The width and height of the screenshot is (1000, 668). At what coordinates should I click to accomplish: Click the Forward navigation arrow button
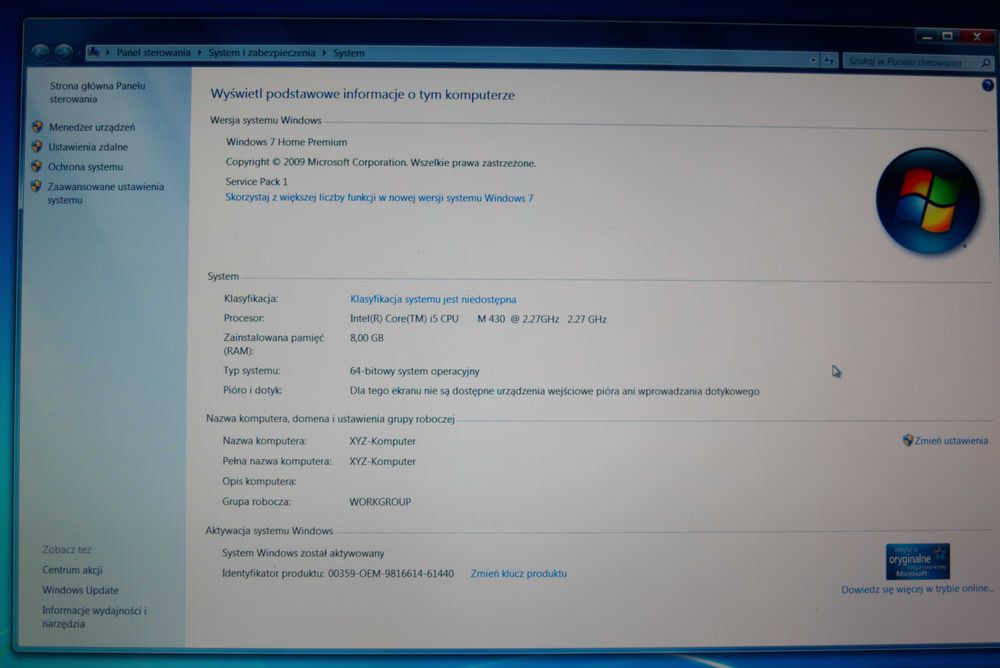click(x=63, y=52)
